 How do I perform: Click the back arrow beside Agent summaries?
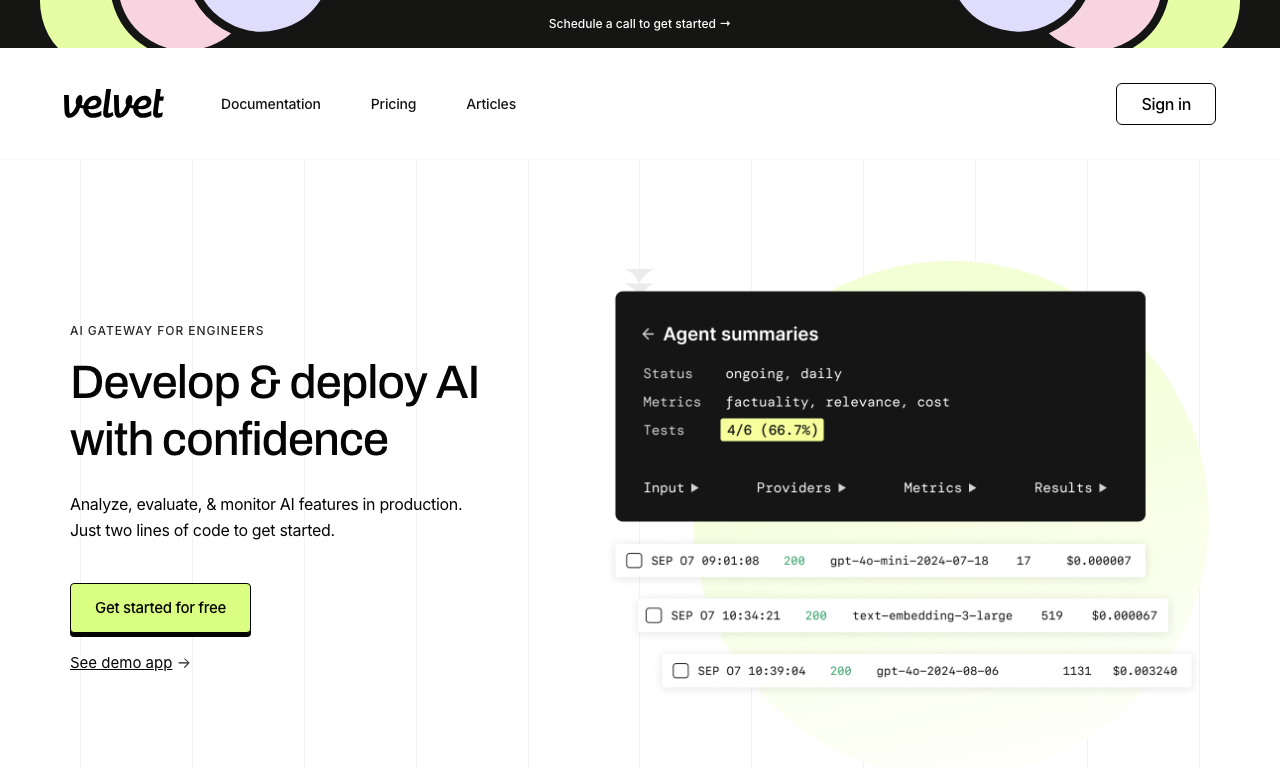coord(648,334)
